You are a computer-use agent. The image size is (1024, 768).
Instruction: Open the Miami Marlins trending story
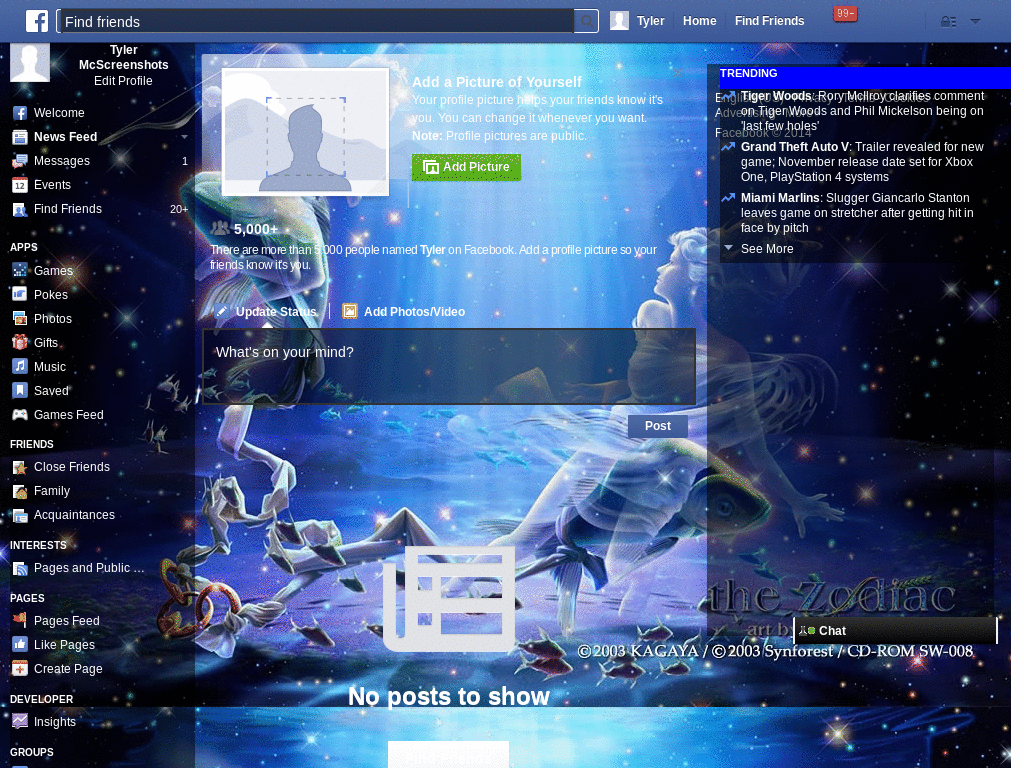pos(857,213)
